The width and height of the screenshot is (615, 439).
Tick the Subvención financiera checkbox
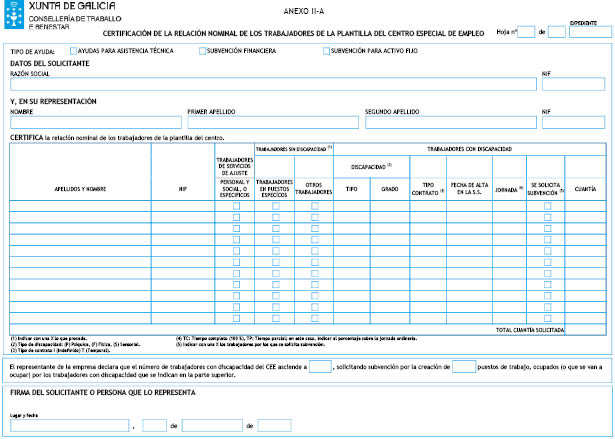(203, 50)
